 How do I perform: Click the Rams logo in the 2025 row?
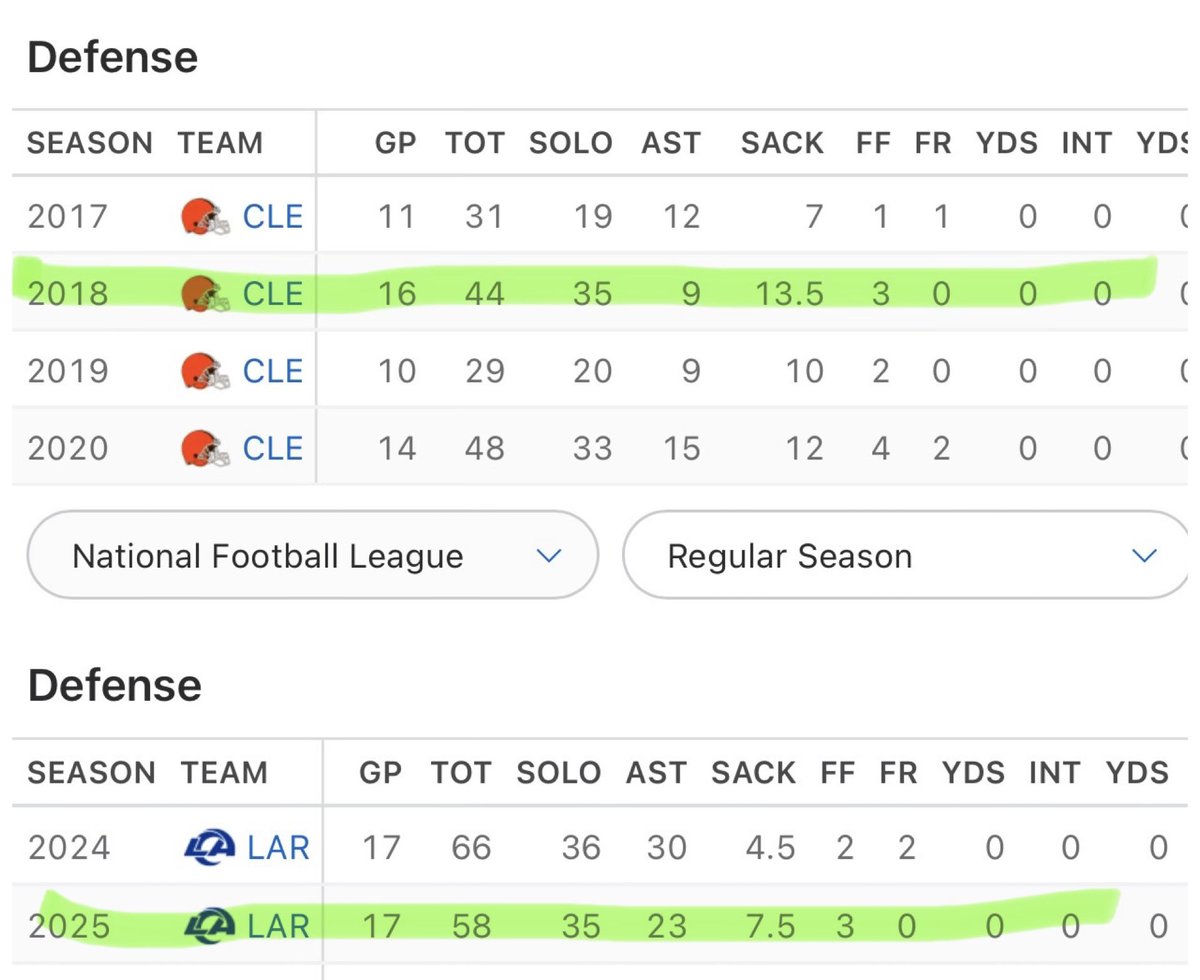coord(211,926)
